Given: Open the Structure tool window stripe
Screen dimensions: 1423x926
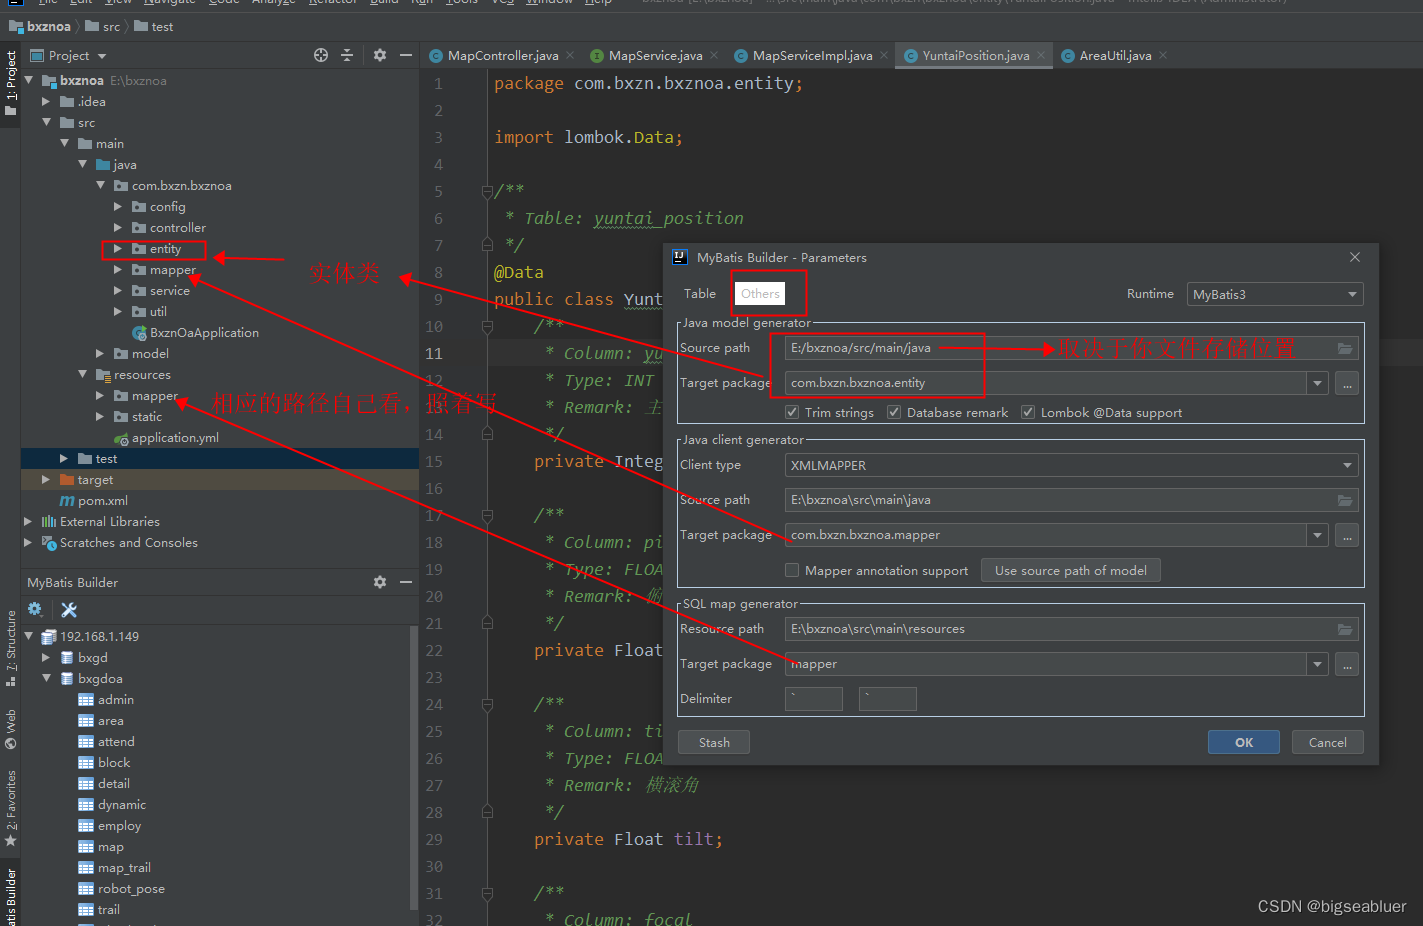Looking at the screenshot, I should tap(11, 648).
